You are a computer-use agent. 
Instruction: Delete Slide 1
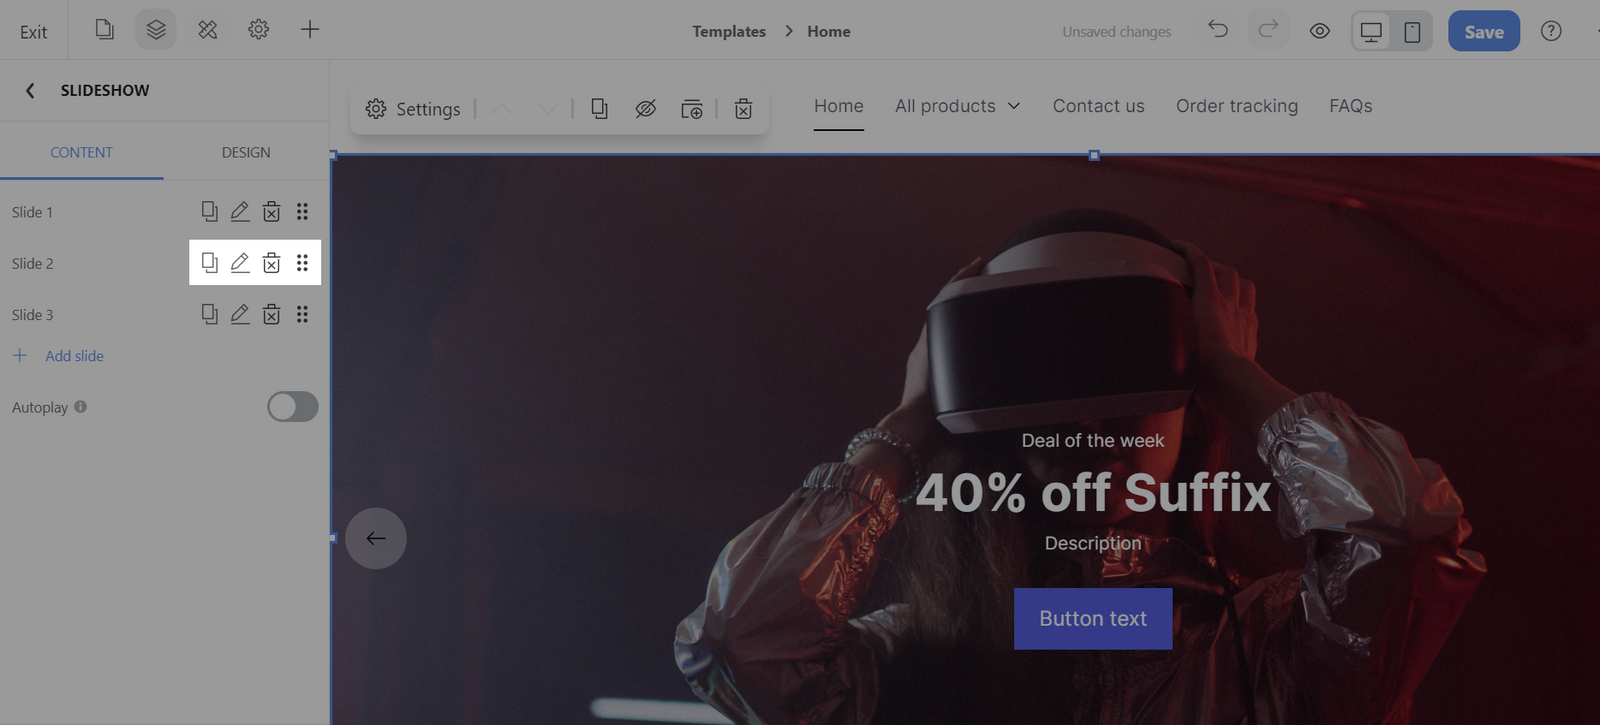point(271,211)
